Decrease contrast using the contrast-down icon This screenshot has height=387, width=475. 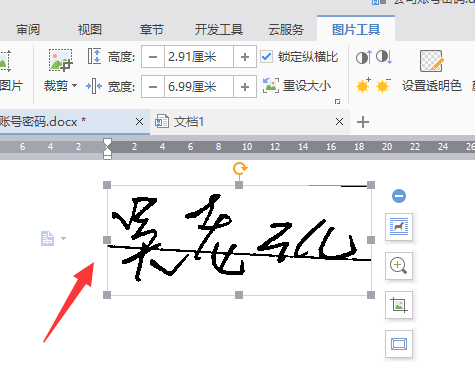point(384,57)
